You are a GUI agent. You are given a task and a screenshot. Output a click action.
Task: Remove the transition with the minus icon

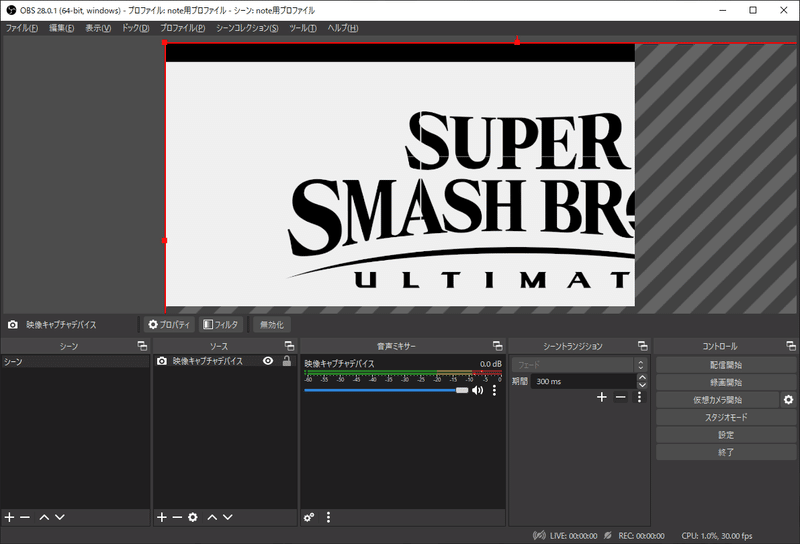pyautogui.click(x=620, y=397)
